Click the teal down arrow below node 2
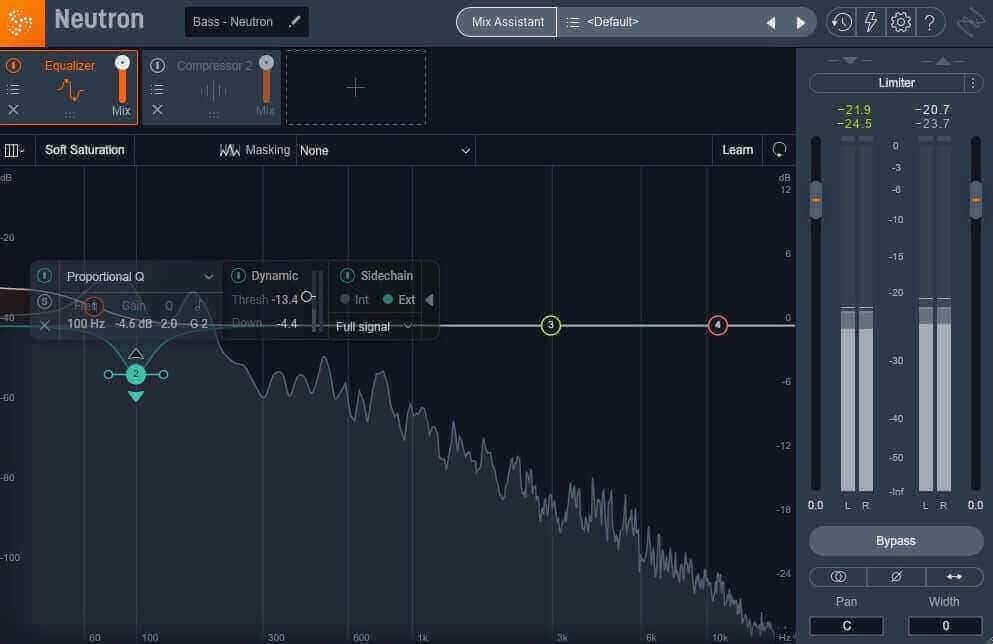The height and width of the screenshot is (644, 993). click(x=136, y=396)
